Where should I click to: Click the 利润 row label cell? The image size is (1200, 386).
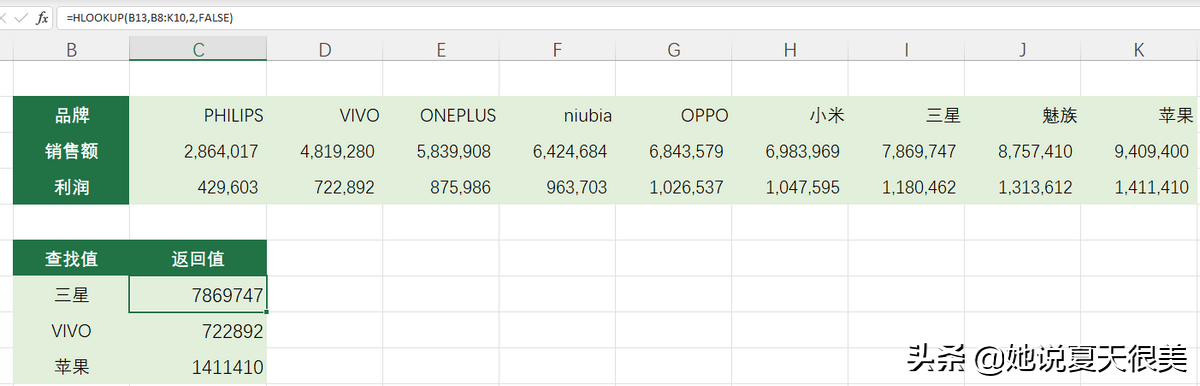coord(71,187)
